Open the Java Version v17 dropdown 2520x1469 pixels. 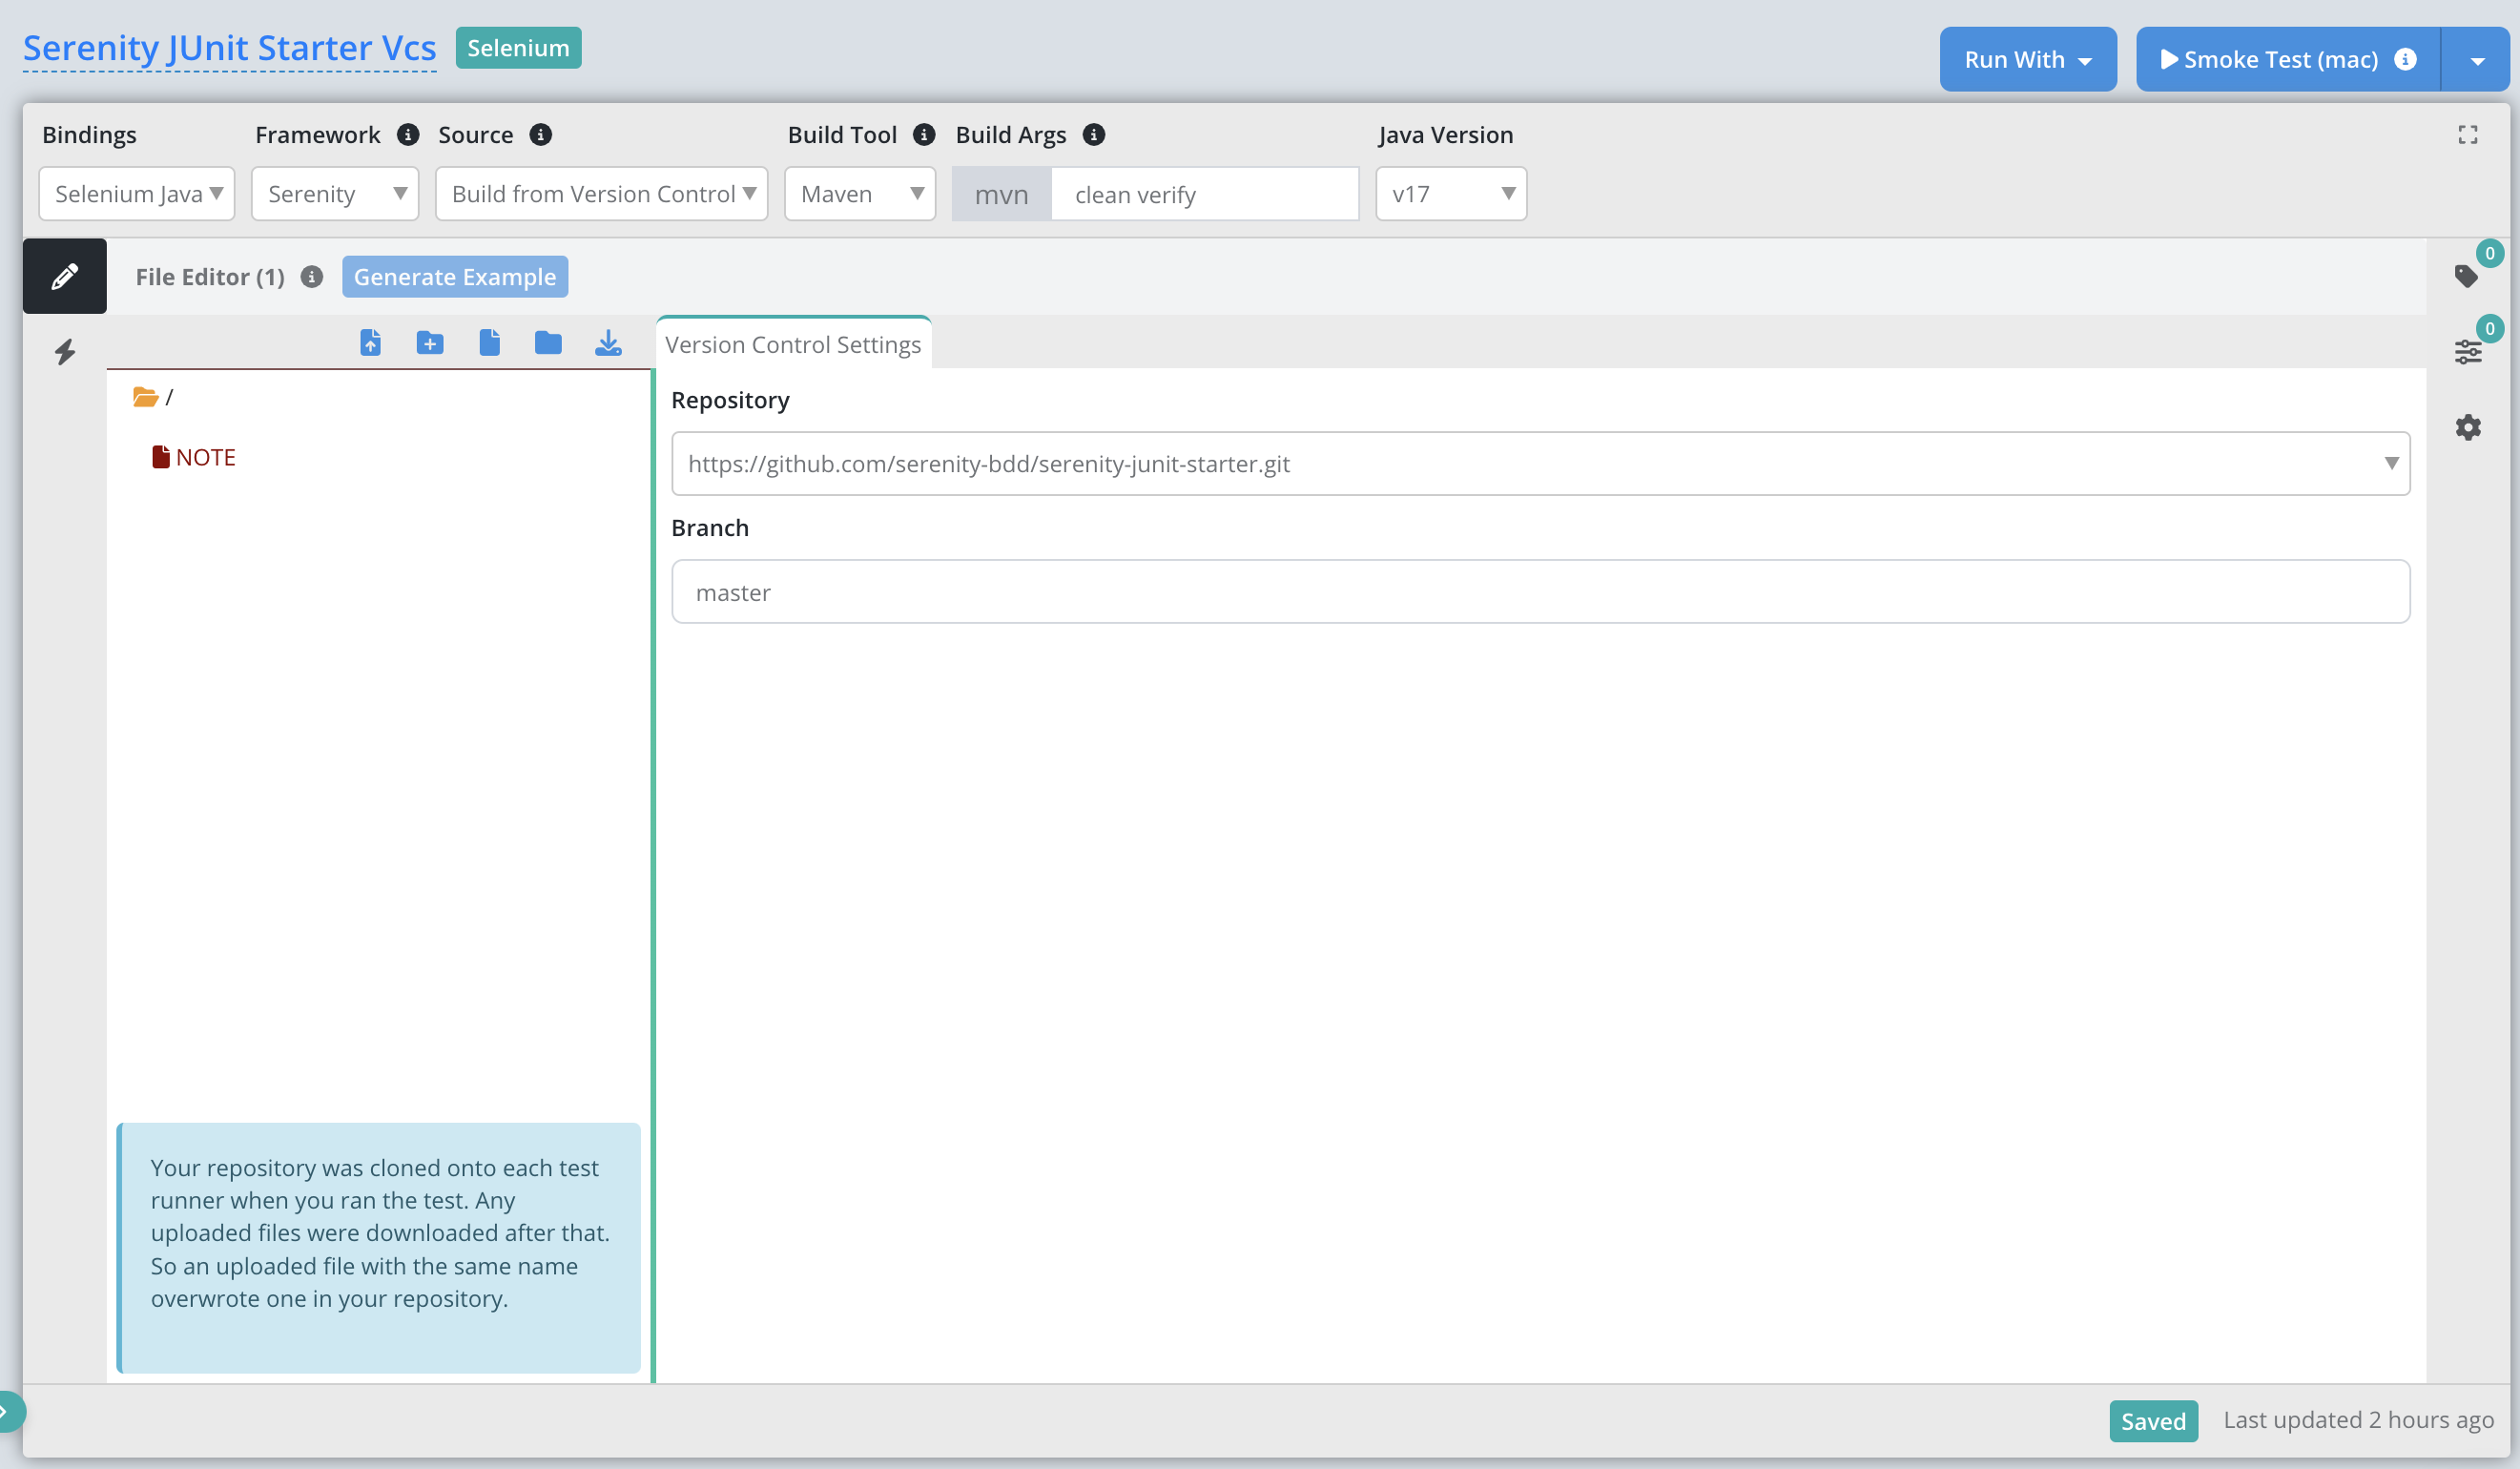[x=1451, y=194]
